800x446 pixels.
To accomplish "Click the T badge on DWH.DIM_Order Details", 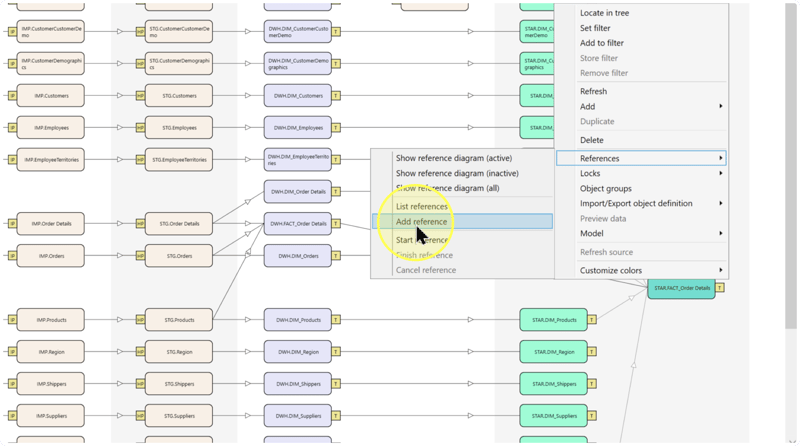I will pyautogui.click(x=336, y=192).
